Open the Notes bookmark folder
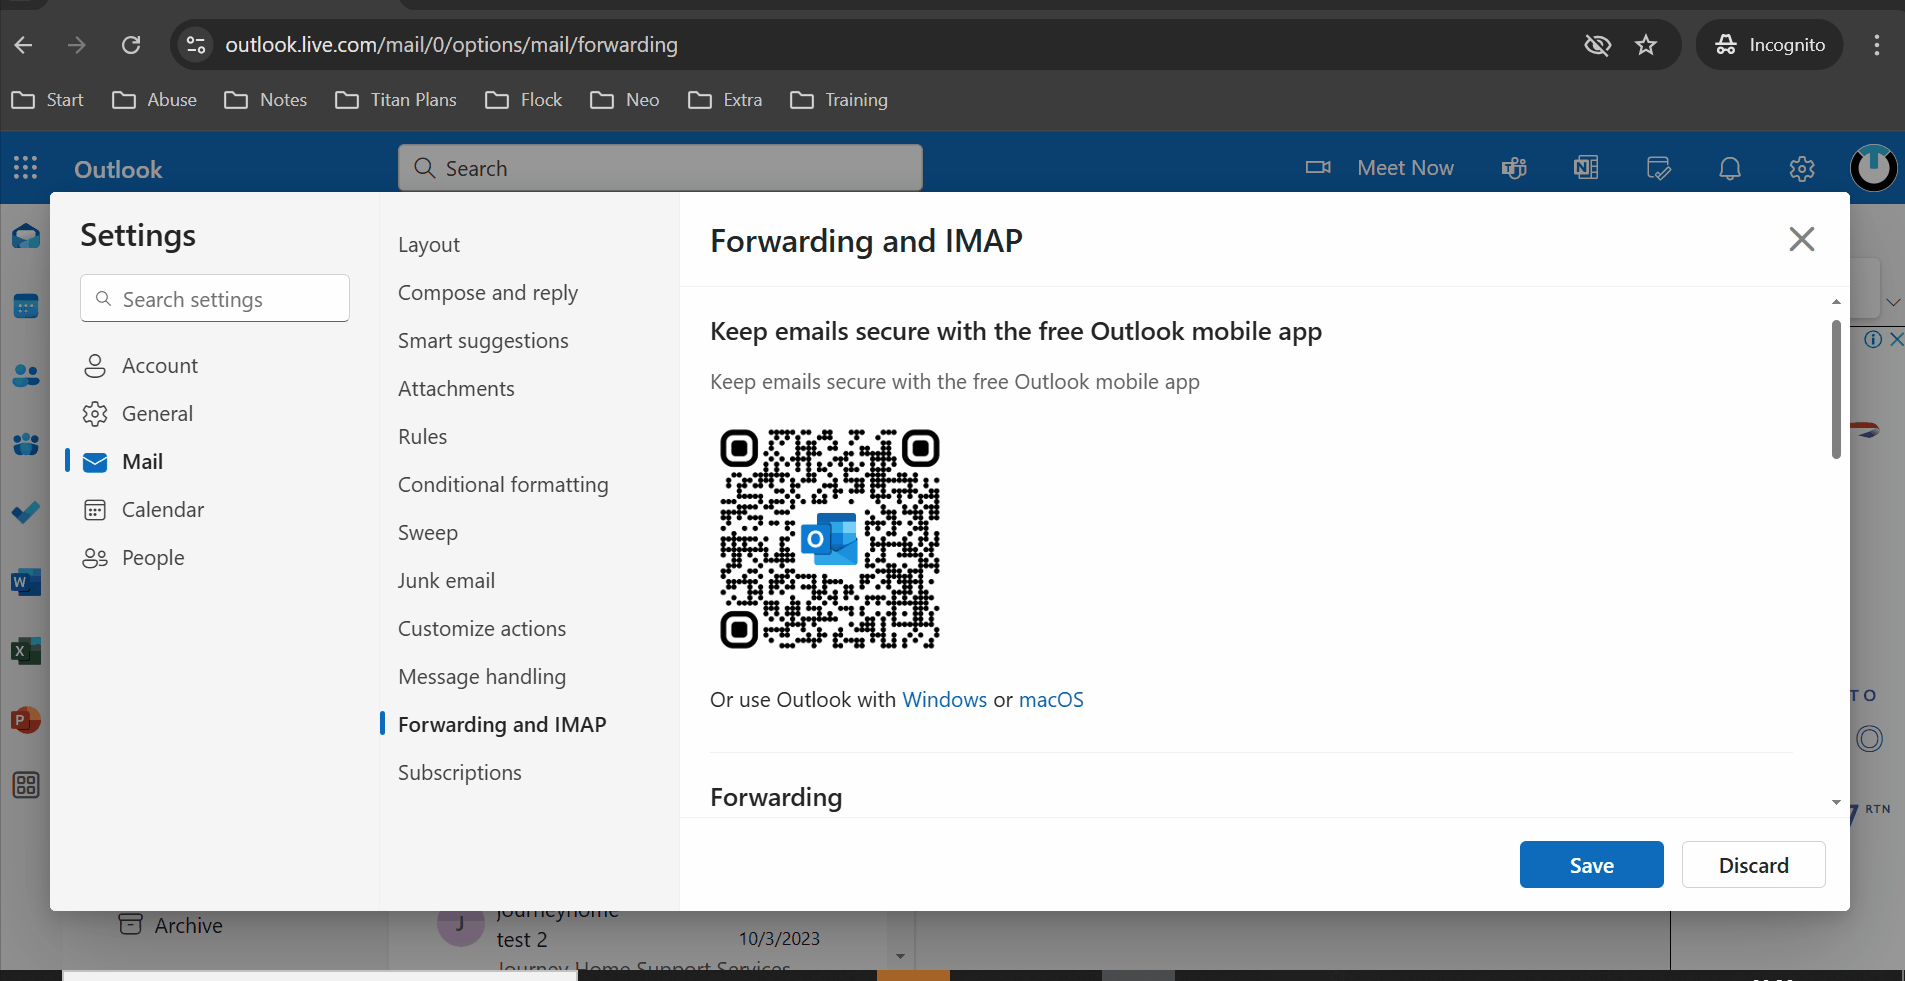This screenshot has width=1905, height=981. point(265,100)
